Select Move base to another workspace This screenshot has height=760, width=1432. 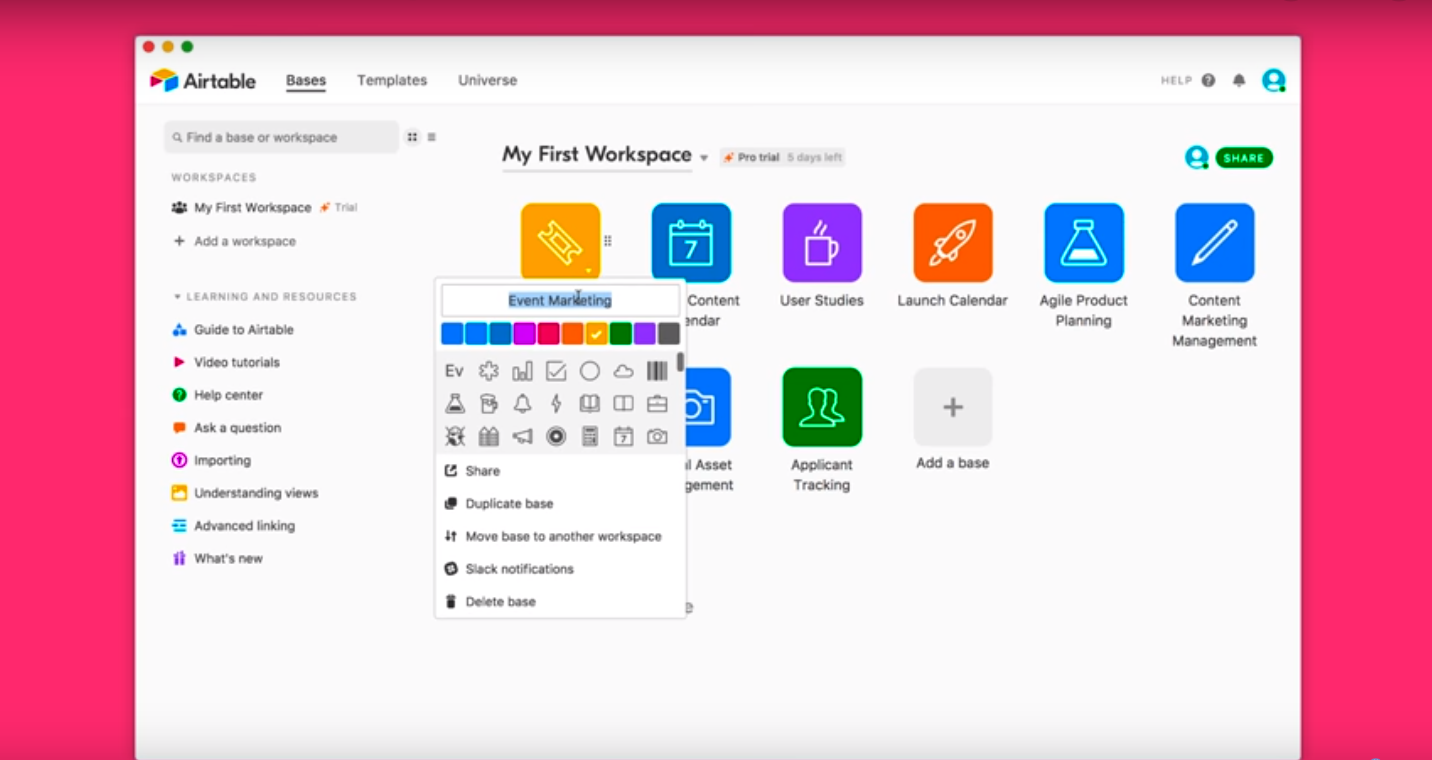tap(560, 536)
